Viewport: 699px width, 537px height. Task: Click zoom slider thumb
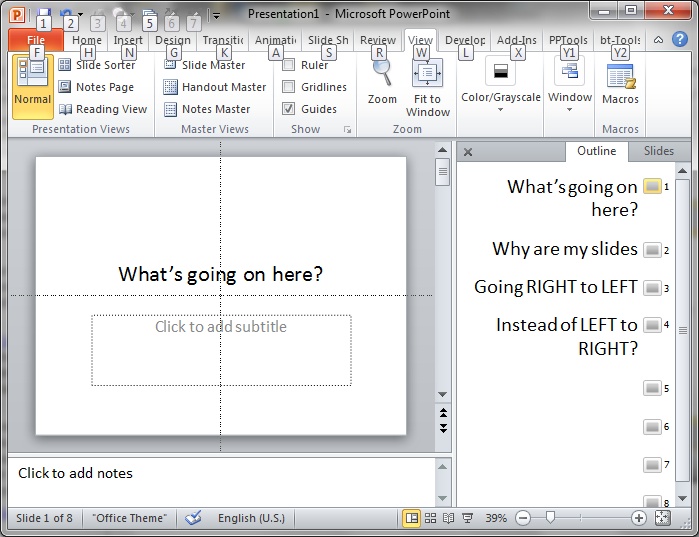coord(550,517)
